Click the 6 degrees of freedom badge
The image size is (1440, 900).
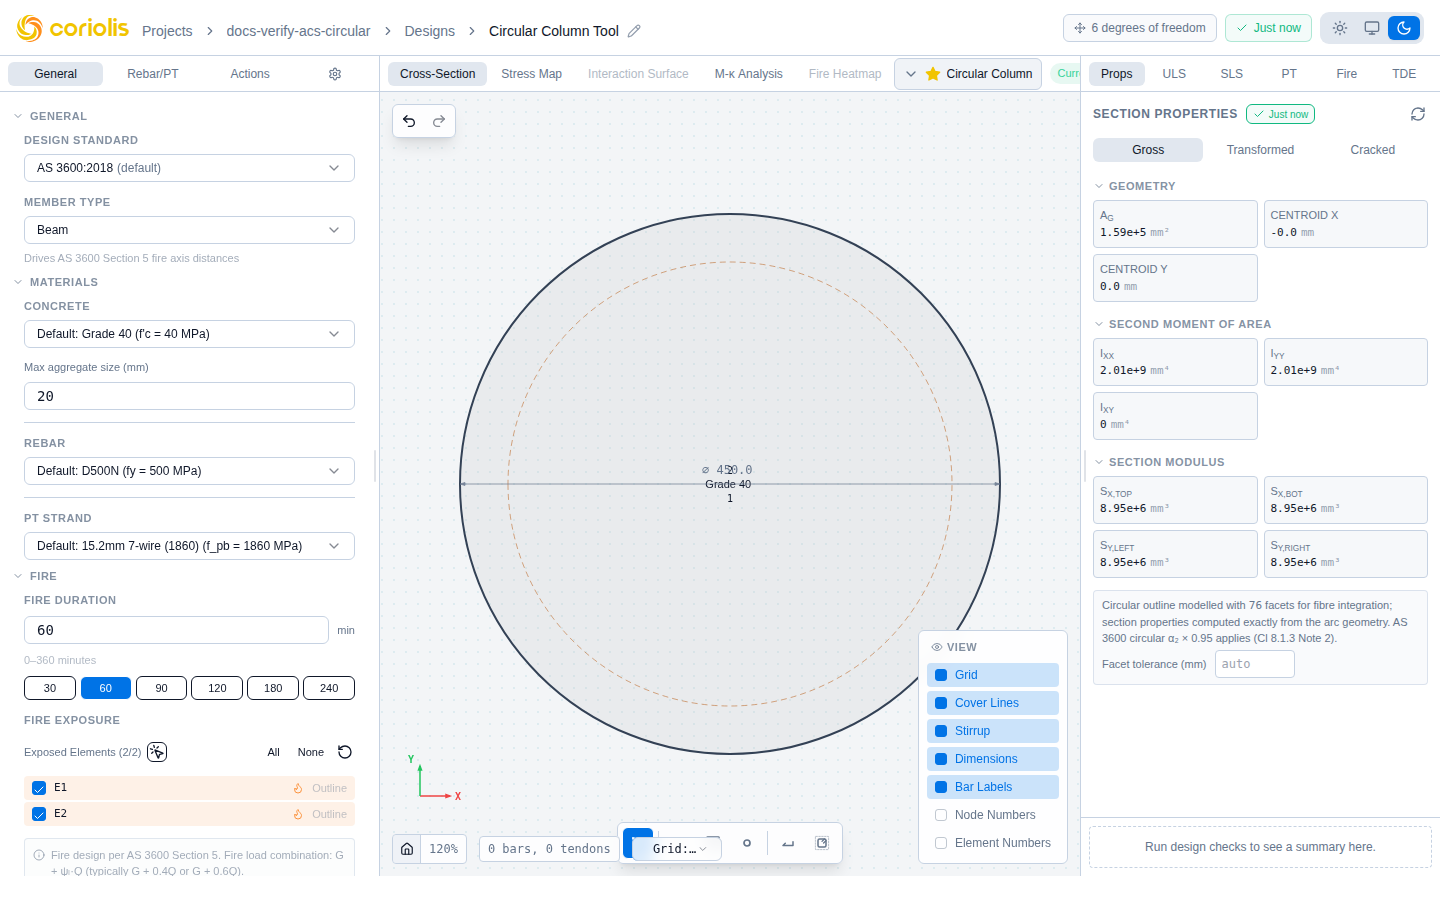1140,28
